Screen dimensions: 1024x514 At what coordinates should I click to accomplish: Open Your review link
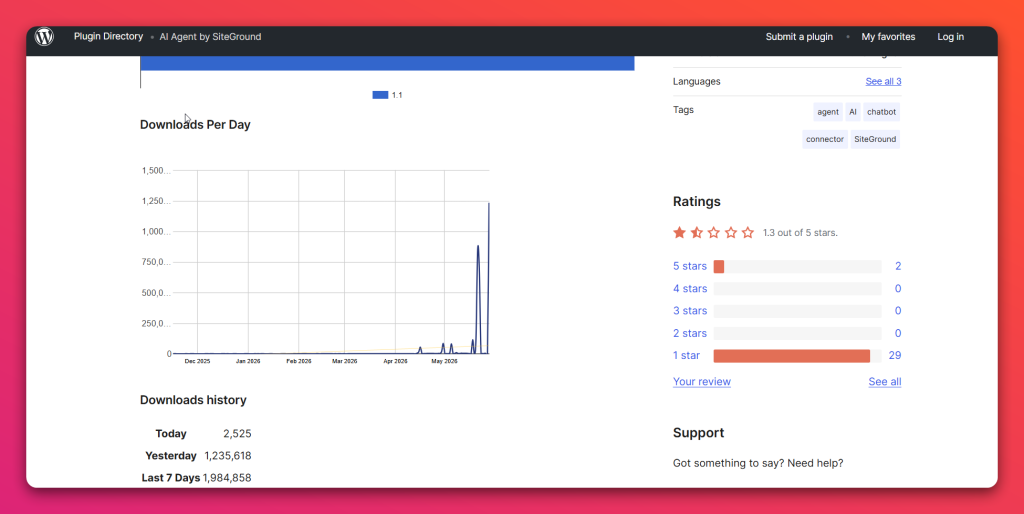701,381
